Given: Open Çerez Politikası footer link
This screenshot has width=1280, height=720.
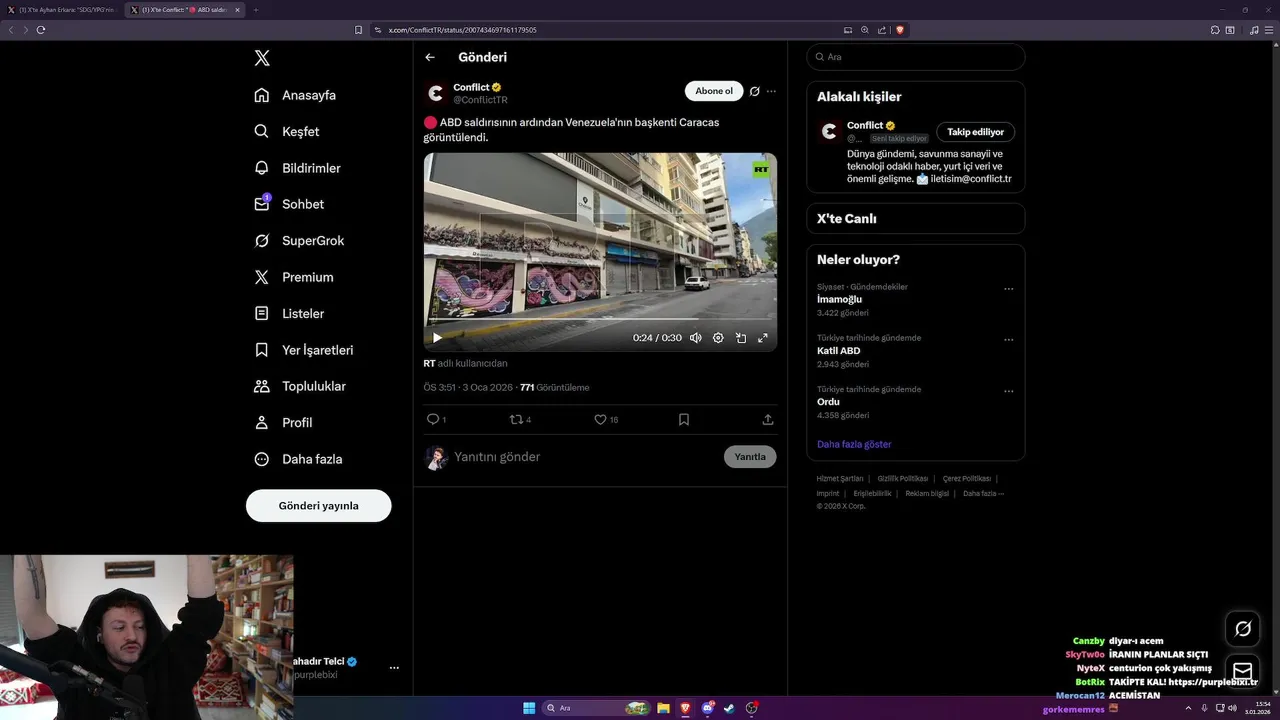Looking at the screenshot, I should (967, 478).
